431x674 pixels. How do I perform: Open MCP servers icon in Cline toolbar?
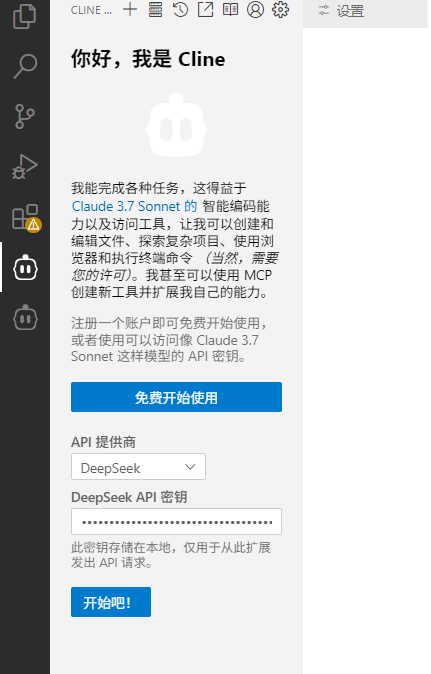click(x=155, y=9)
